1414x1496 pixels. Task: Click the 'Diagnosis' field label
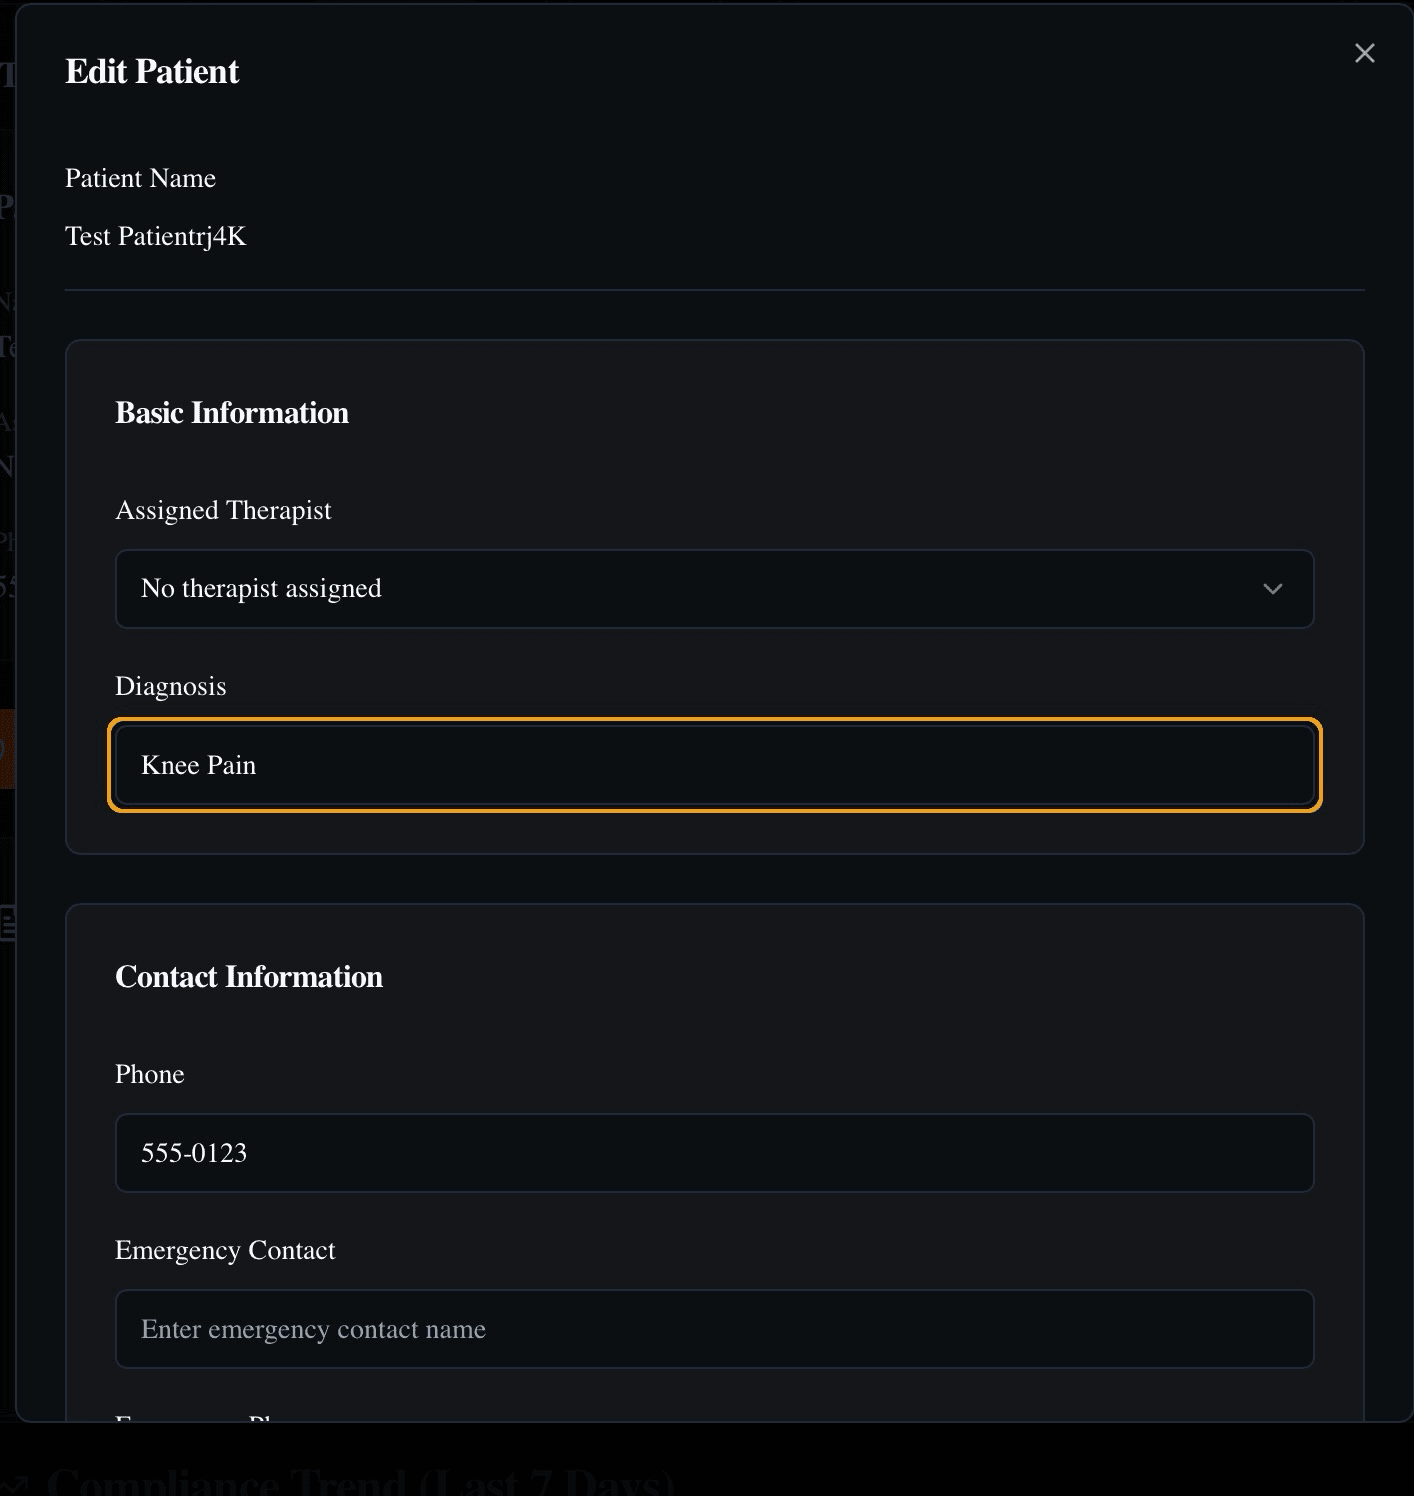(171, 686)
